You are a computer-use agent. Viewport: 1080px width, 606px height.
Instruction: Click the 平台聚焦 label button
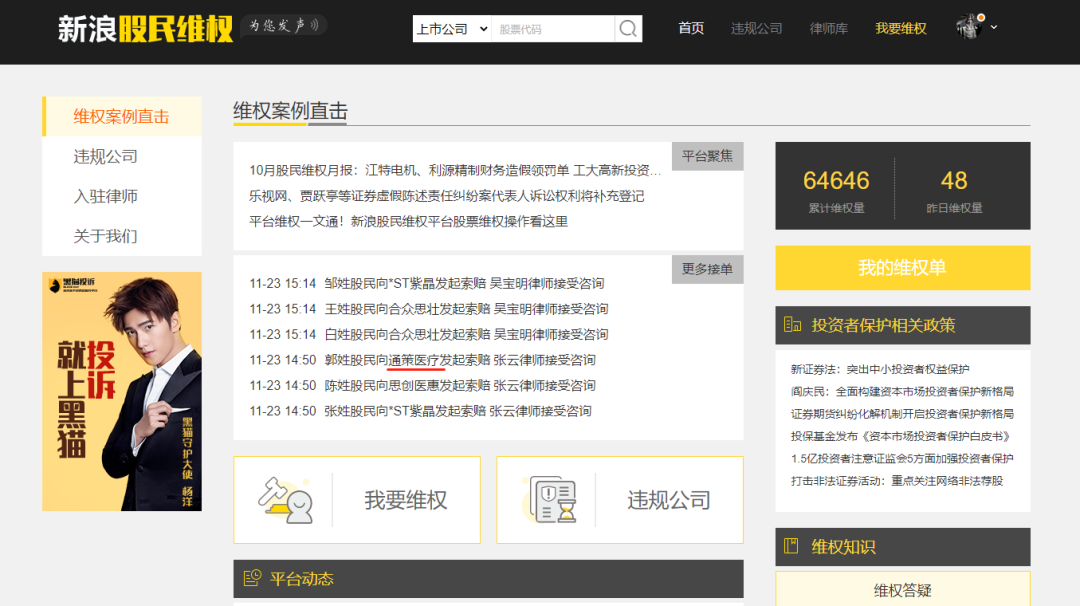707,156
